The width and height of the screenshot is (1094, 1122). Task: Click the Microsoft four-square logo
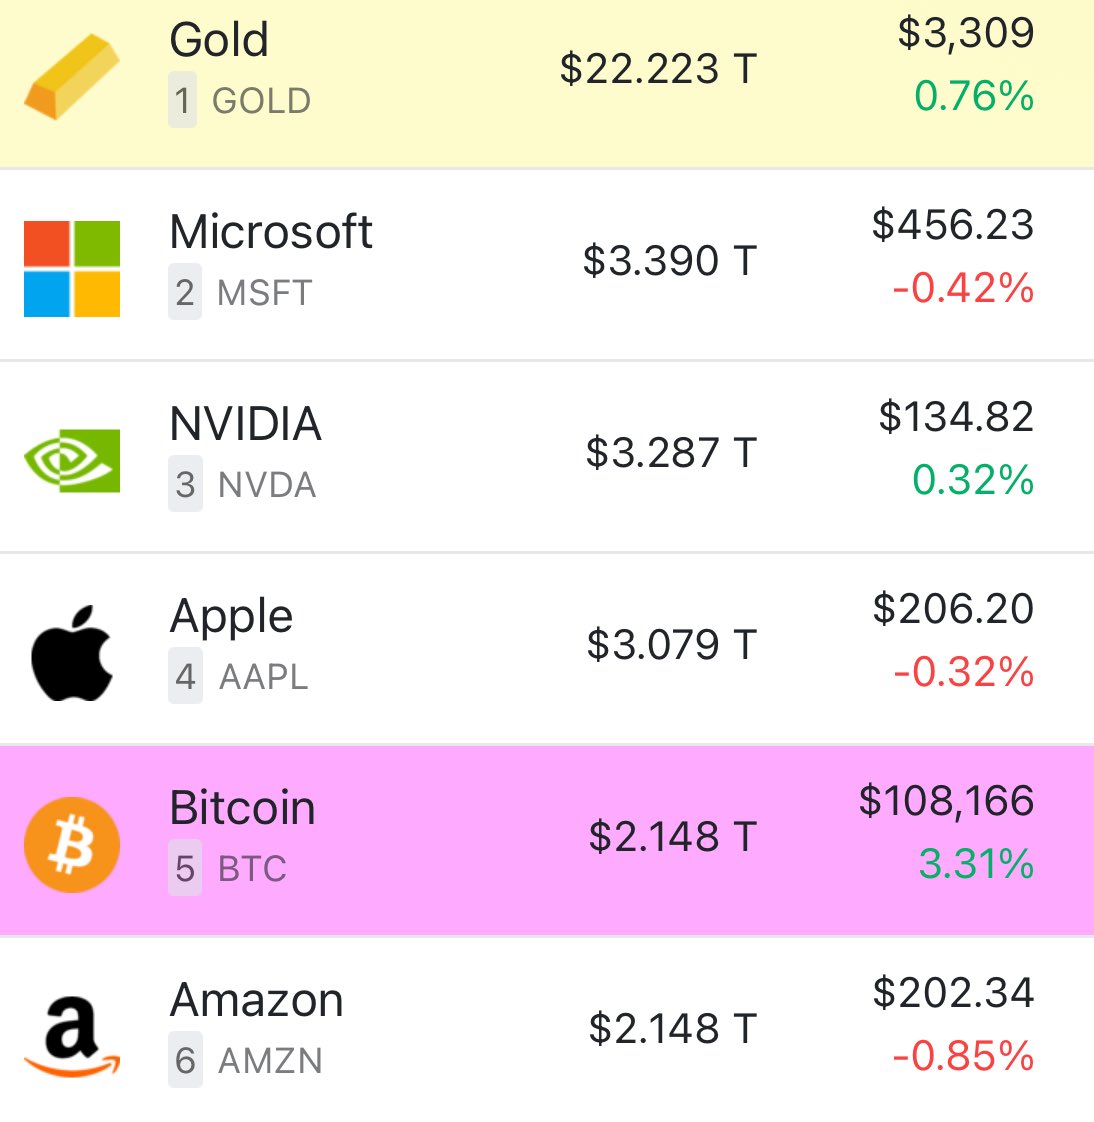[72, 269]
